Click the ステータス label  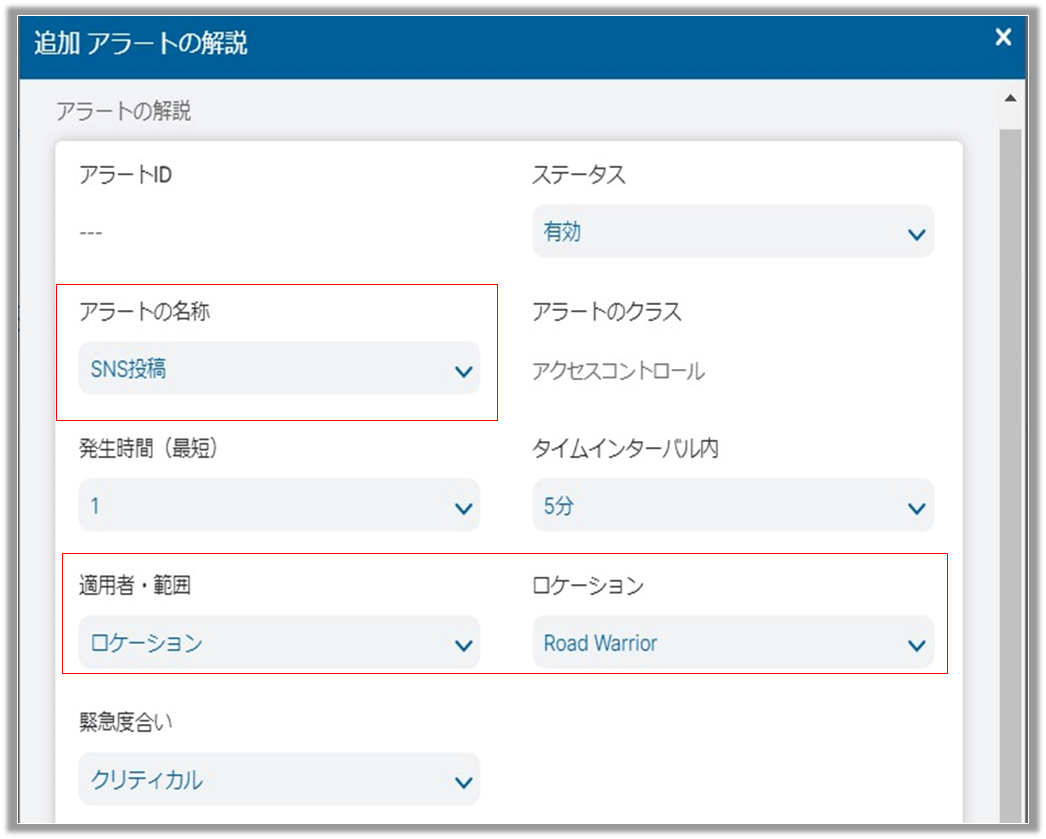pos(578,175)
